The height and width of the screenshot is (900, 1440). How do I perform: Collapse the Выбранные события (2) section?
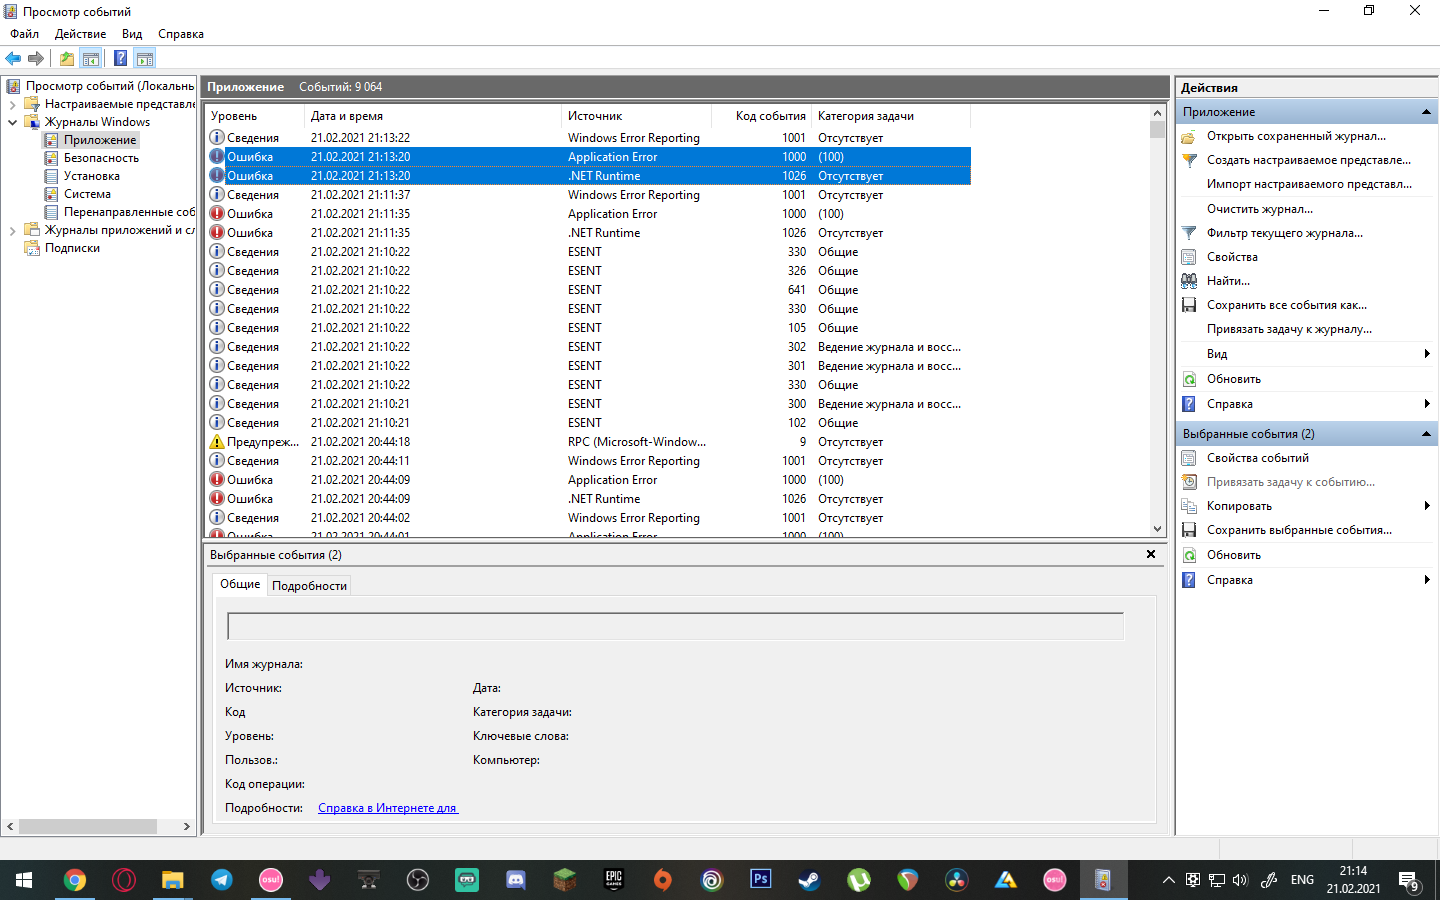[x=1427, y=433]
